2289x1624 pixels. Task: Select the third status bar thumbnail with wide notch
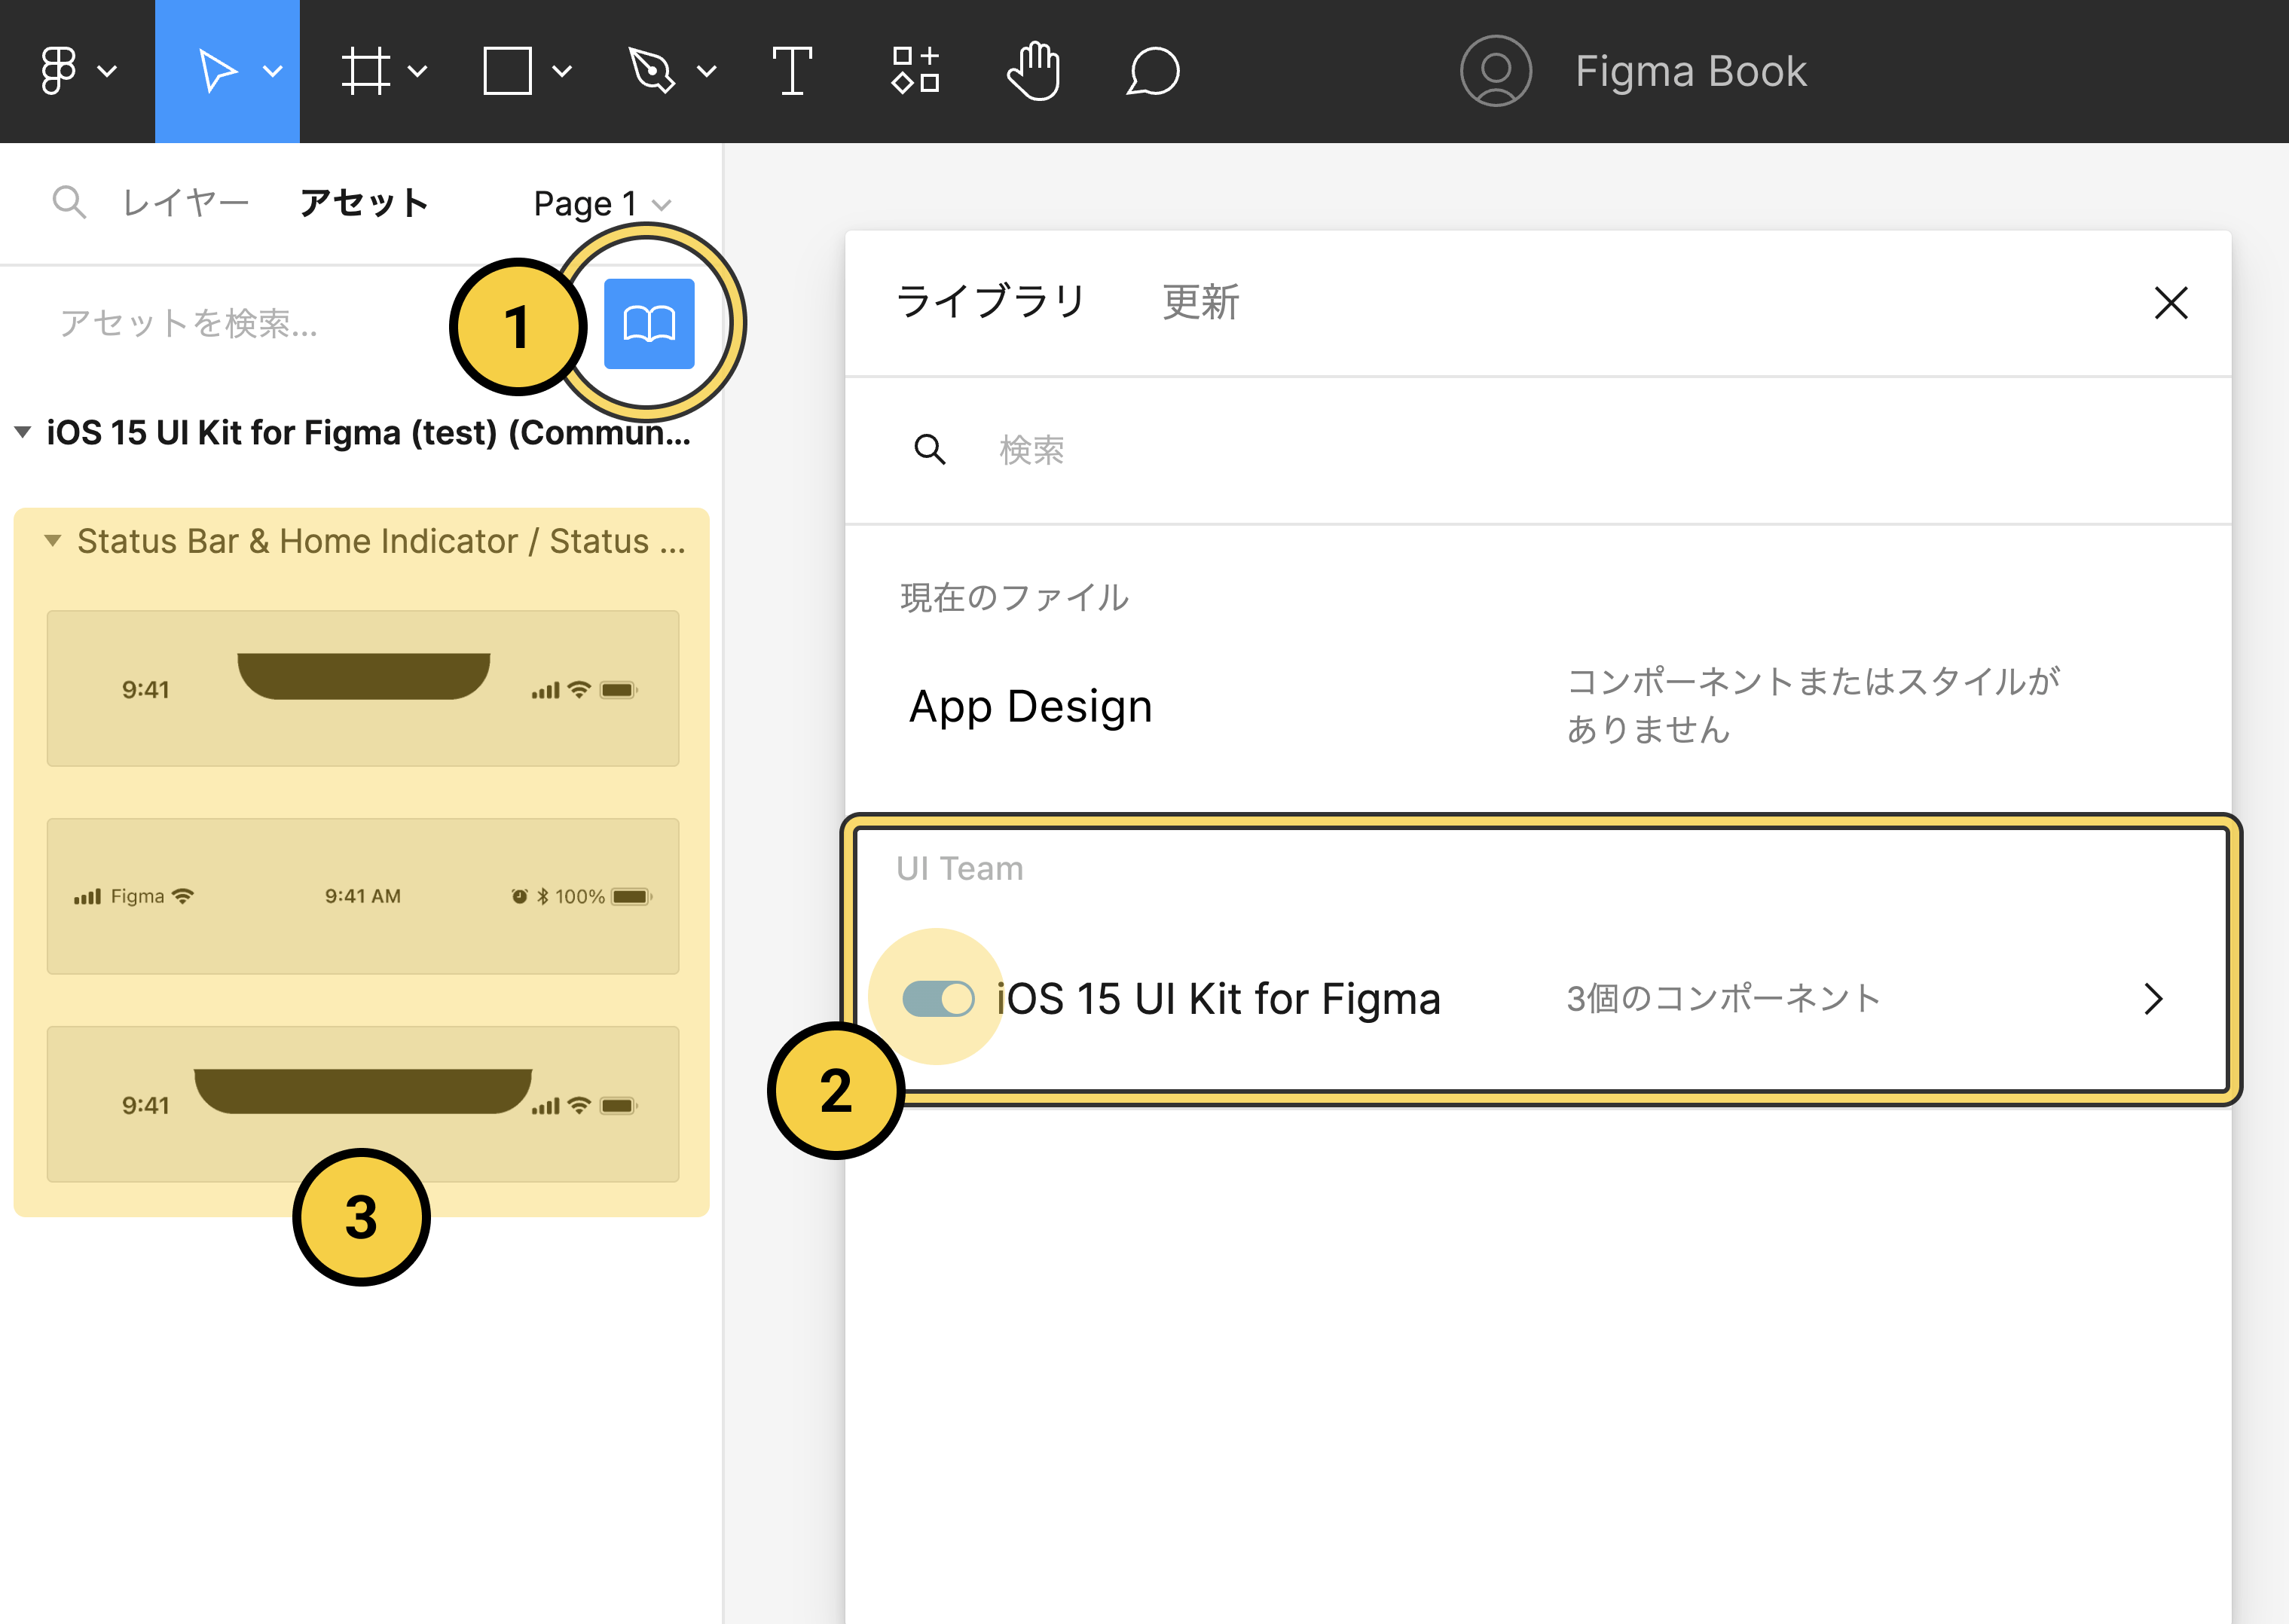coord(363,1104)
